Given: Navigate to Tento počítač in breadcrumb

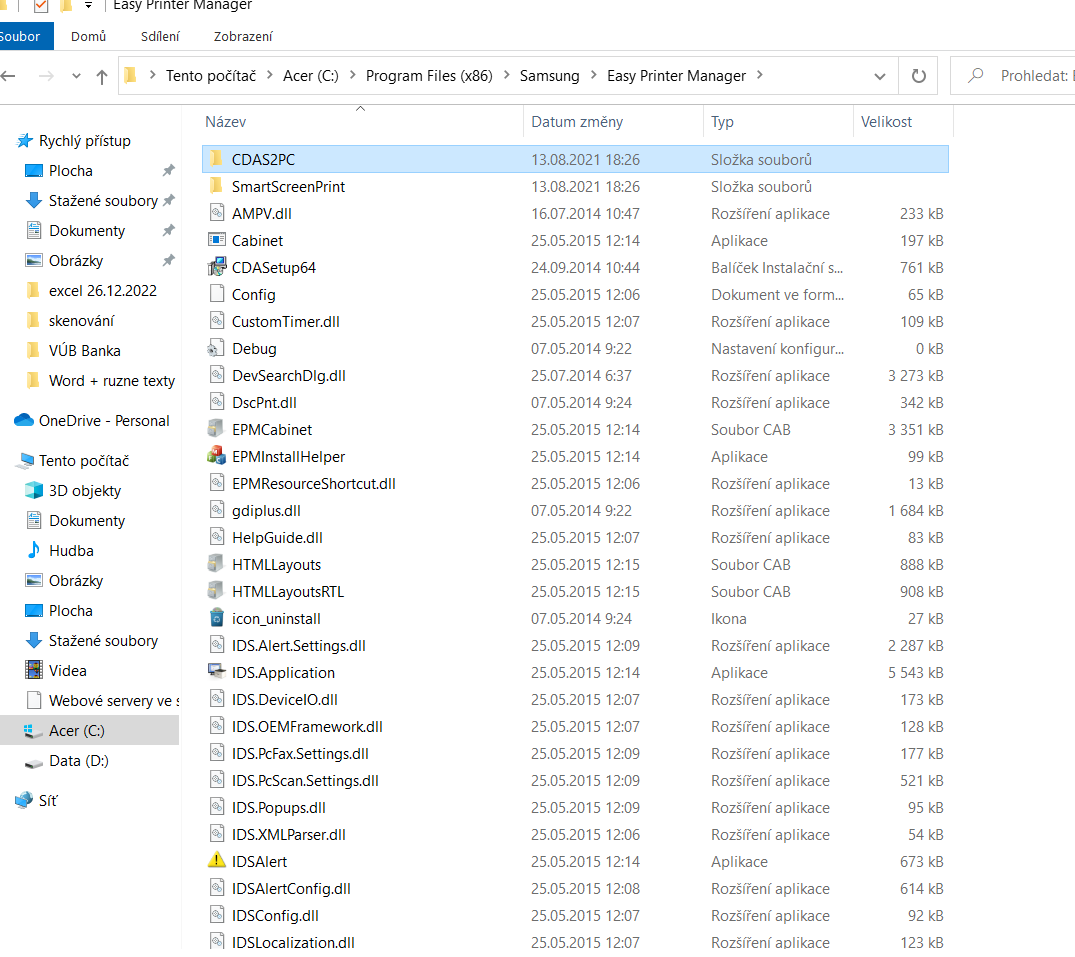Looking at the screenshot, I should 211,75.
